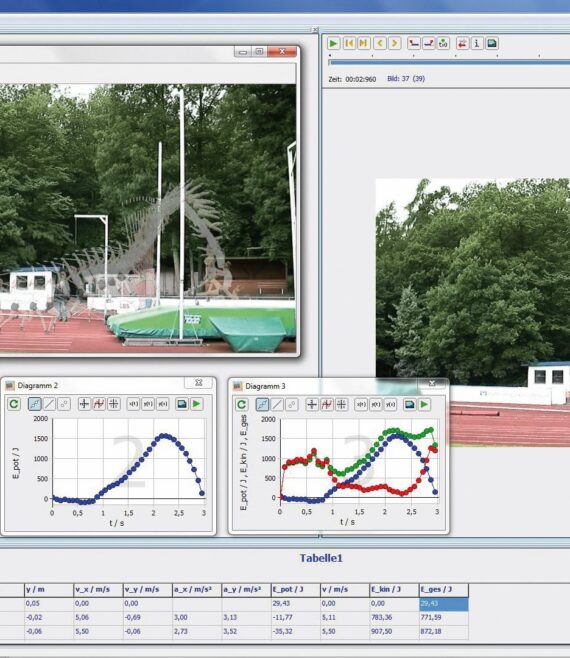
Task: Toggle line-only display in Diagramm 2
Action: click(49, 404)
